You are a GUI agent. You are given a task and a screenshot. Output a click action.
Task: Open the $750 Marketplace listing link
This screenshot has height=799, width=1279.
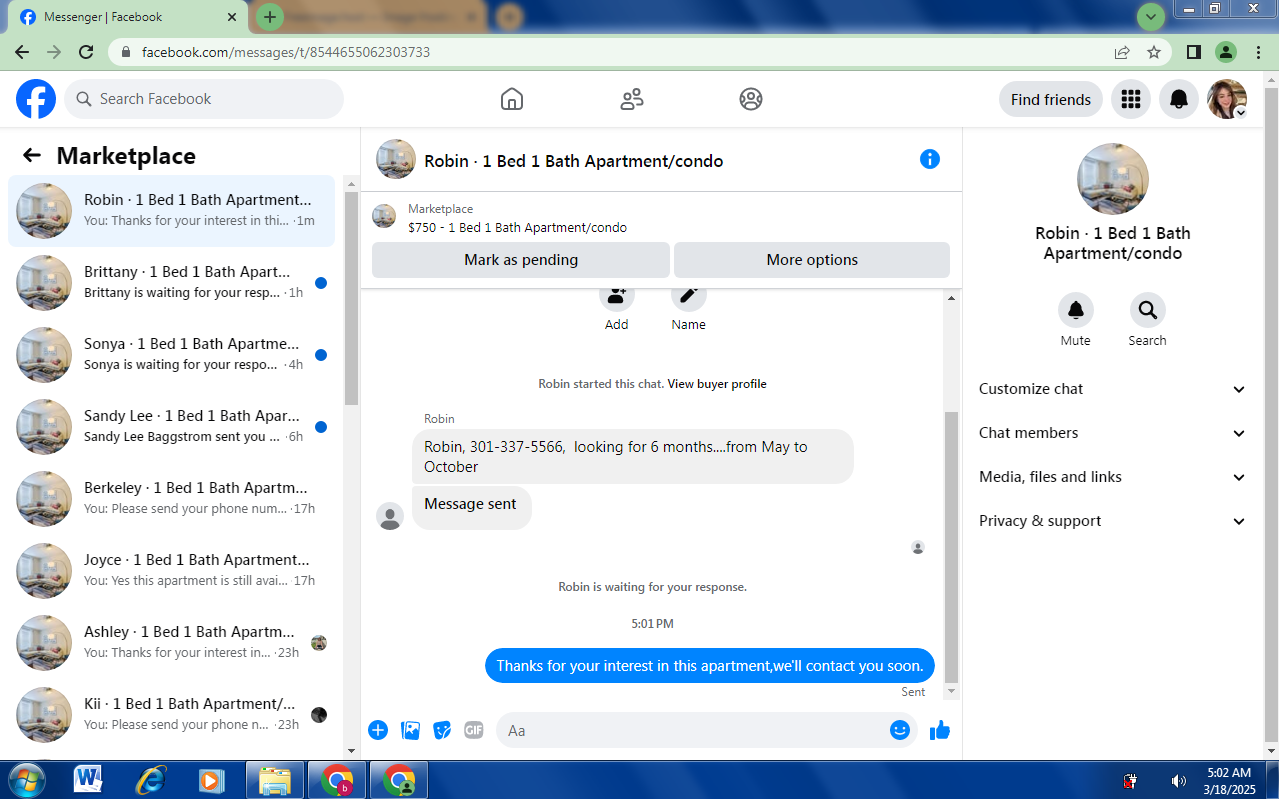(517, 227)
